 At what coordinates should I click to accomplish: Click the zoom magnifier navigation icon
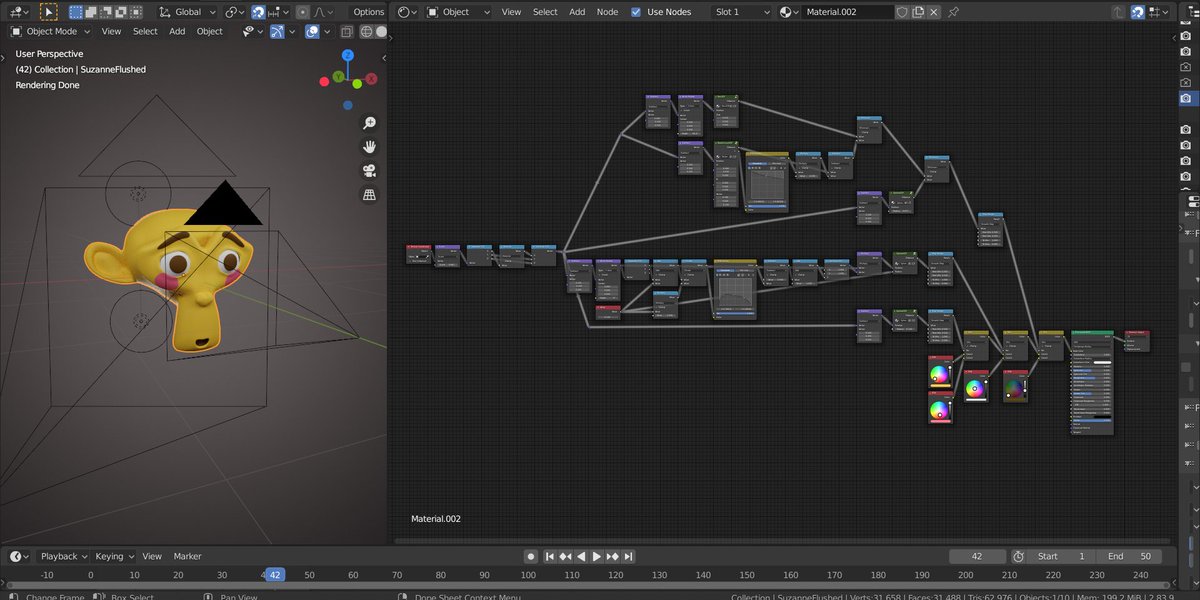(369, 123)
